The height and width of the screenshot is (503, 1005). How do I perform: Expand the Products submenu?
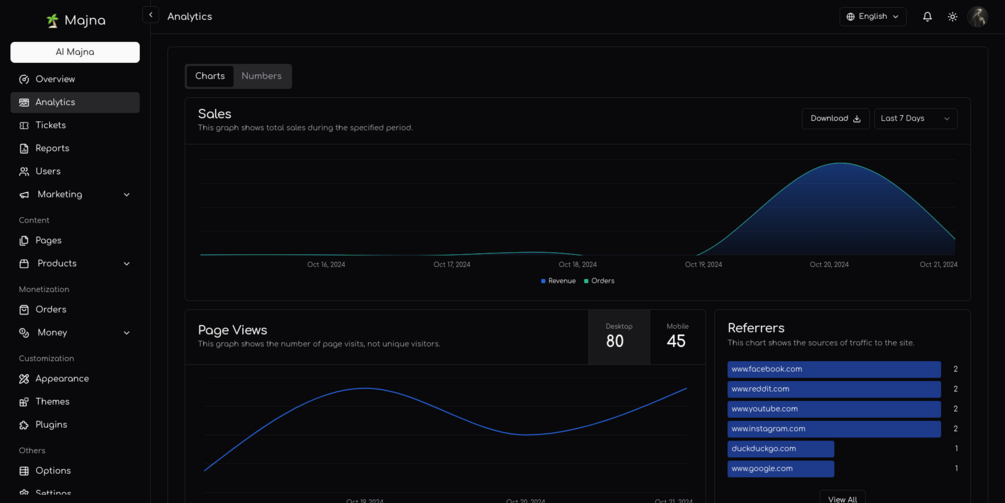(75, 264)
